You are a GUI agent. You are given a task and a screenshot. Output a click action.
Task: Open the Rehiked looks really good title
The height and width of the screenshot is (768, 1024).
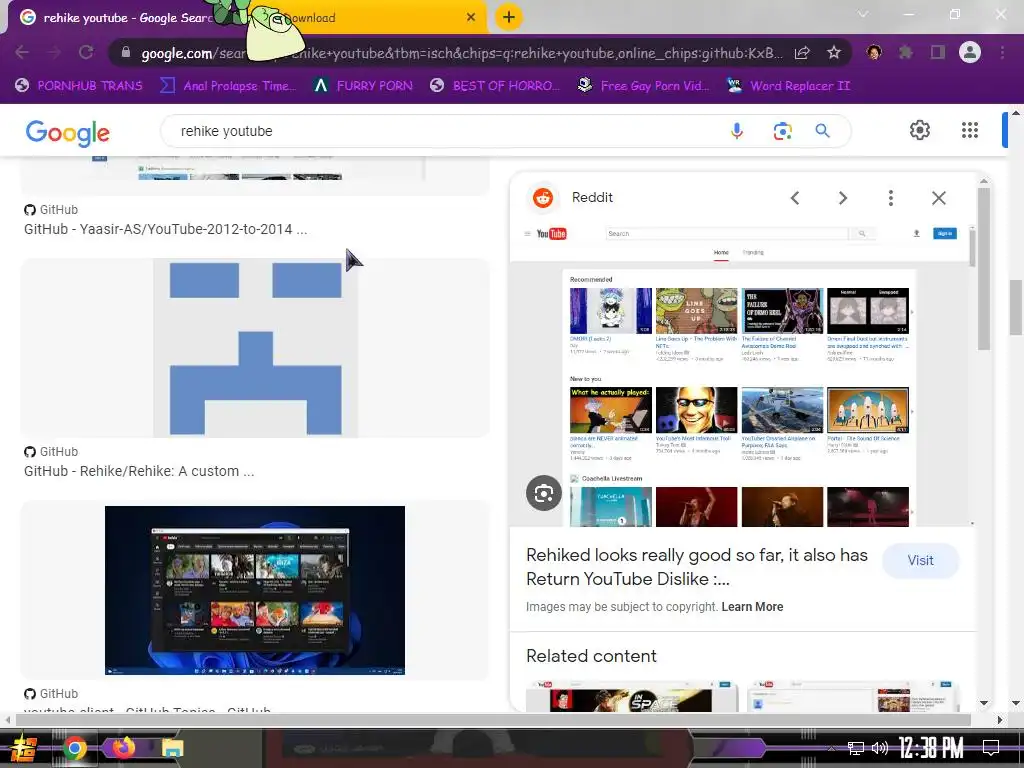697,567
